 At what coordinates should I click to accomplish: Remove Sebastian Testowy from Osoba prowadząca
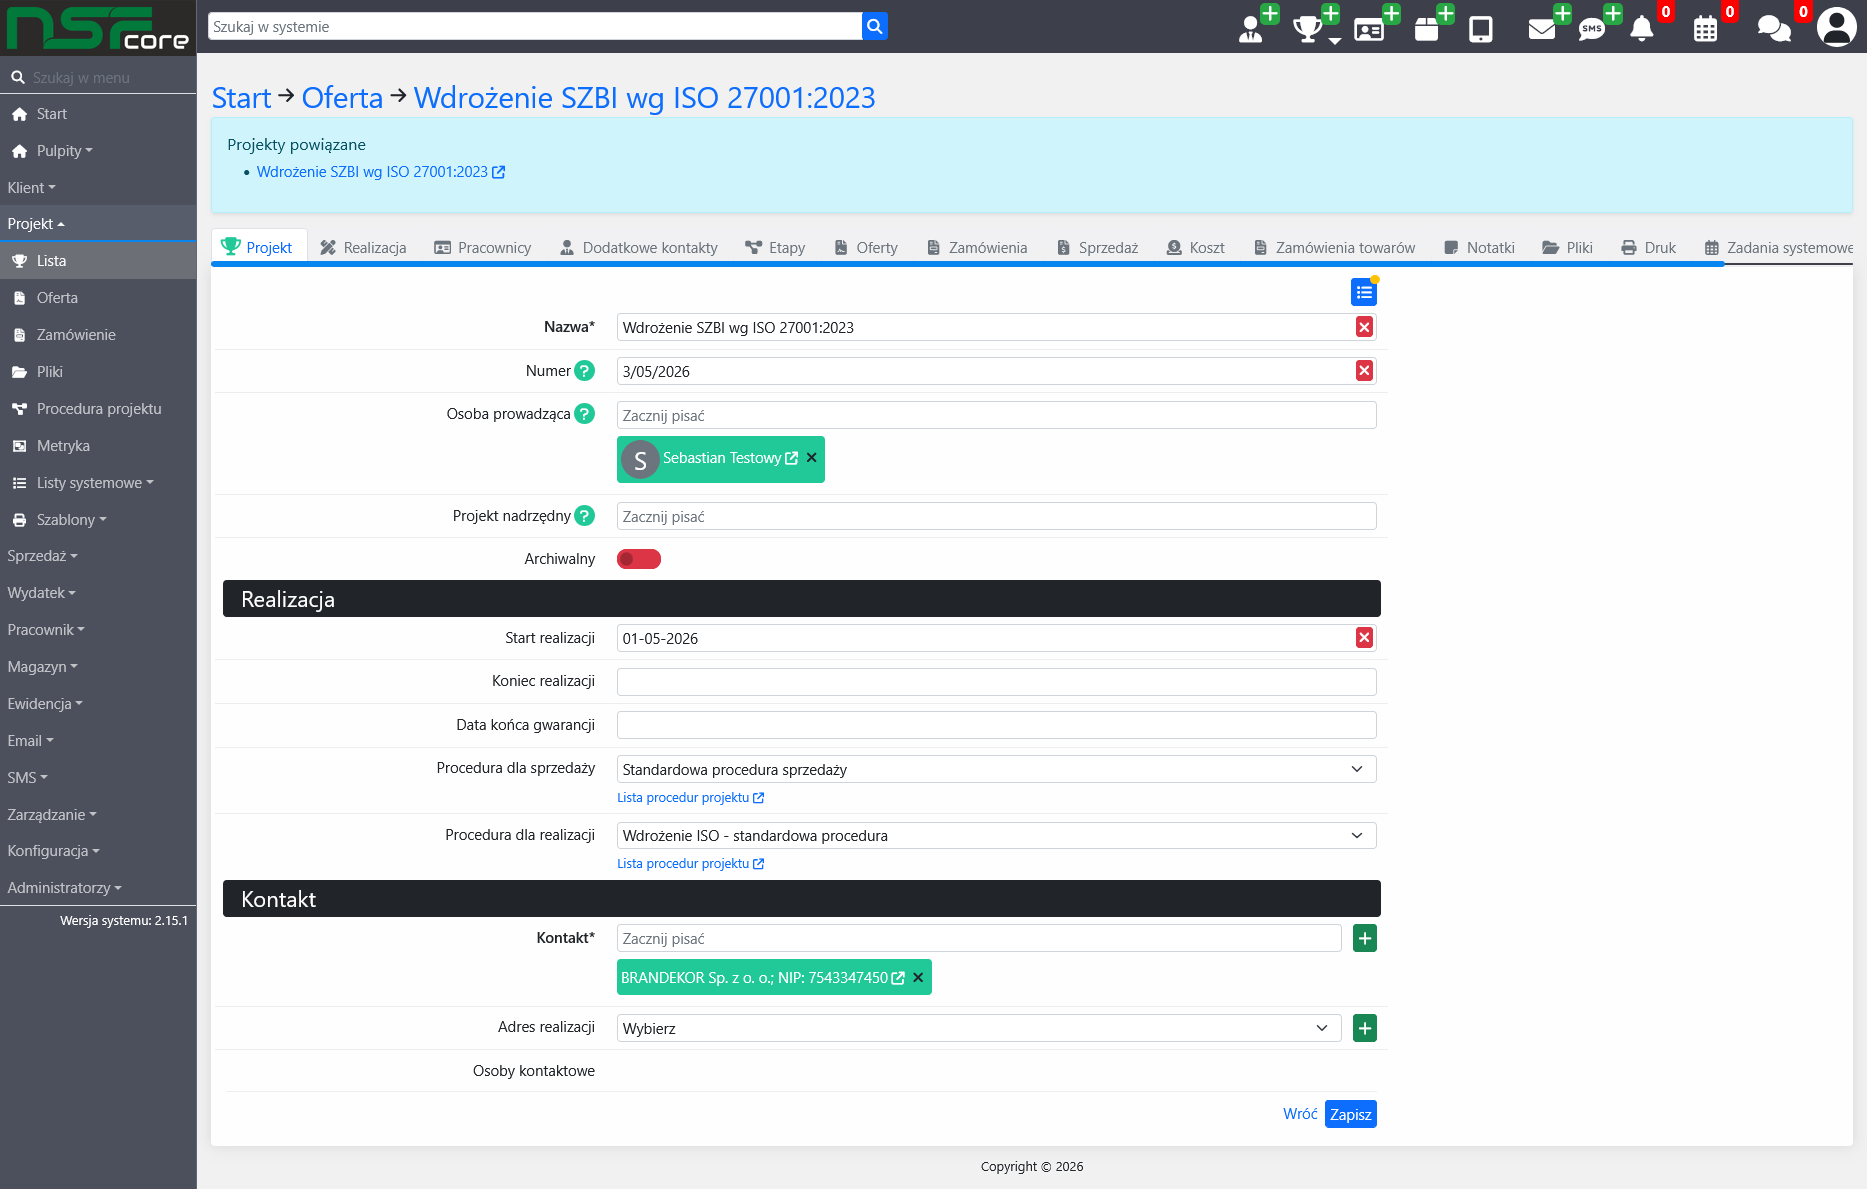click(812, 458)
